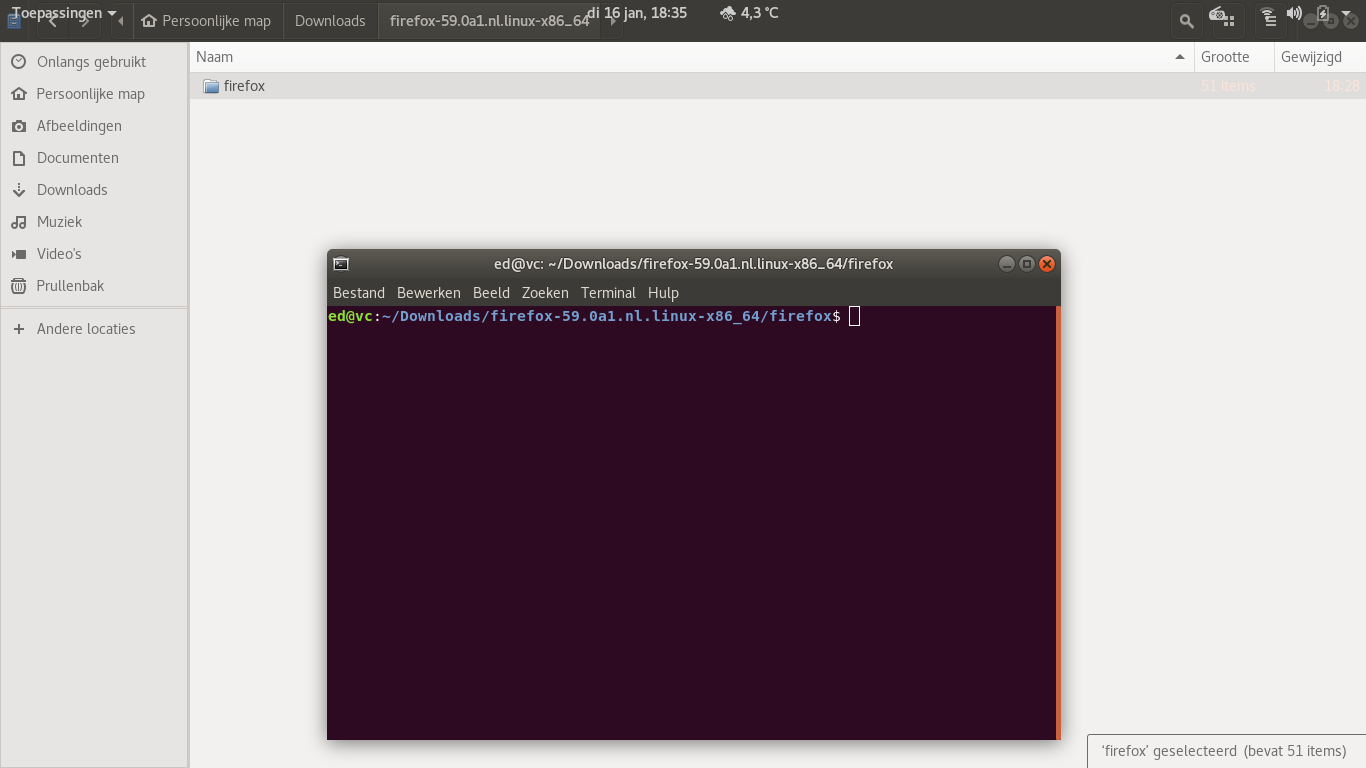Open Prullenbak in the sidebar
Screen dimensions: 1366x768
[94, 286]
